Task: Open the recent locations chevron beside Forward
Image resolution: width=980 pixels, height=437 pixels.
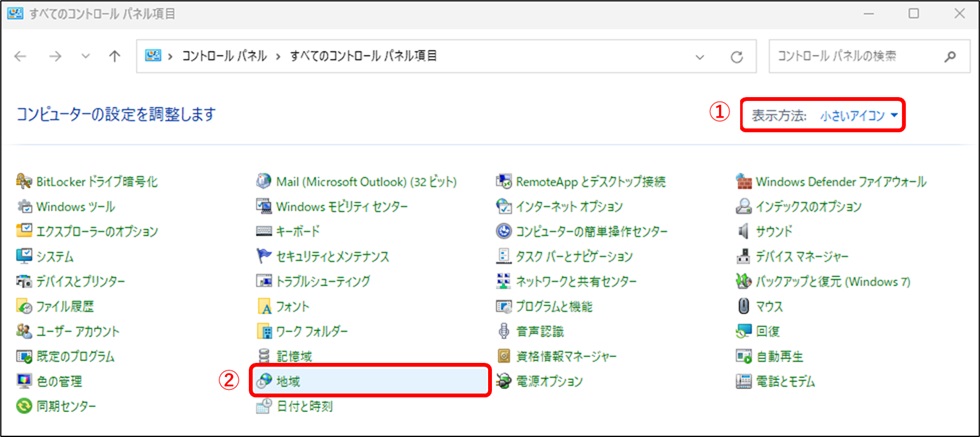Action: click(x=85, y=57)
